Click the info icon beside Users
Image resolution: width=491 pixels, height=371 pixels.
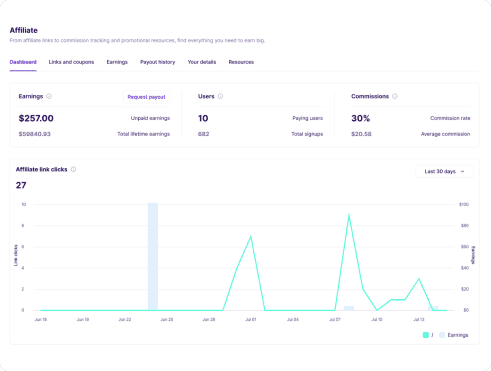[220, 96]
